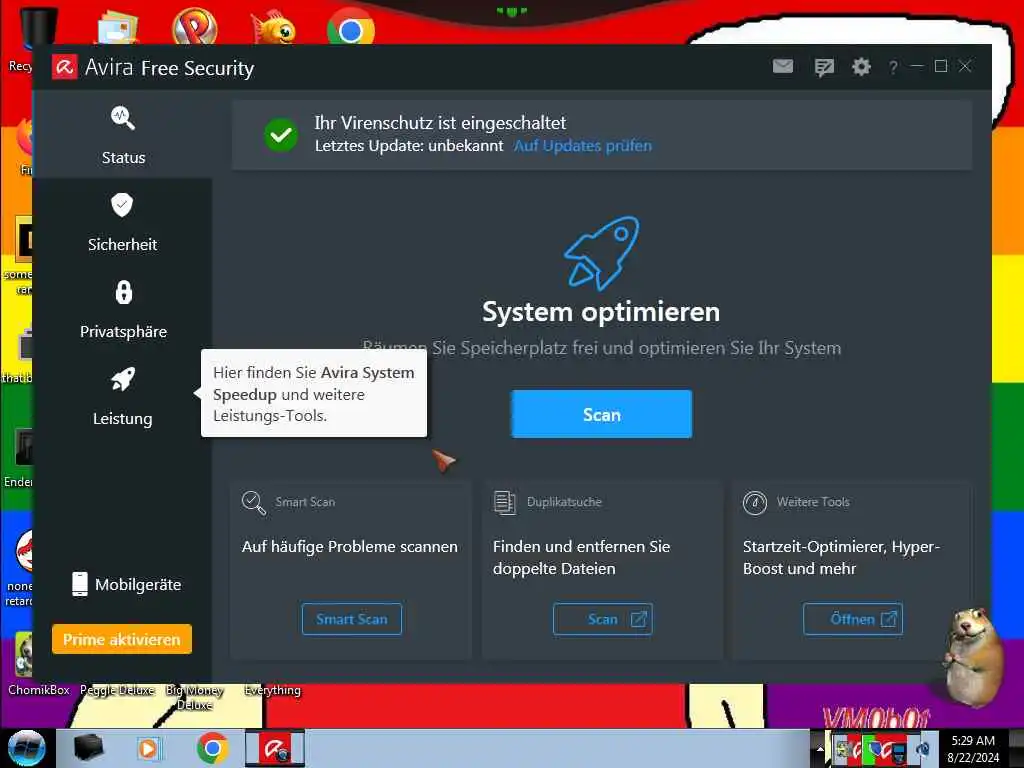The height and width of the screenshot is (768, 1024).
Task: Click the Mobilgeräte phone icon
Action: click(x=80, y=584)
